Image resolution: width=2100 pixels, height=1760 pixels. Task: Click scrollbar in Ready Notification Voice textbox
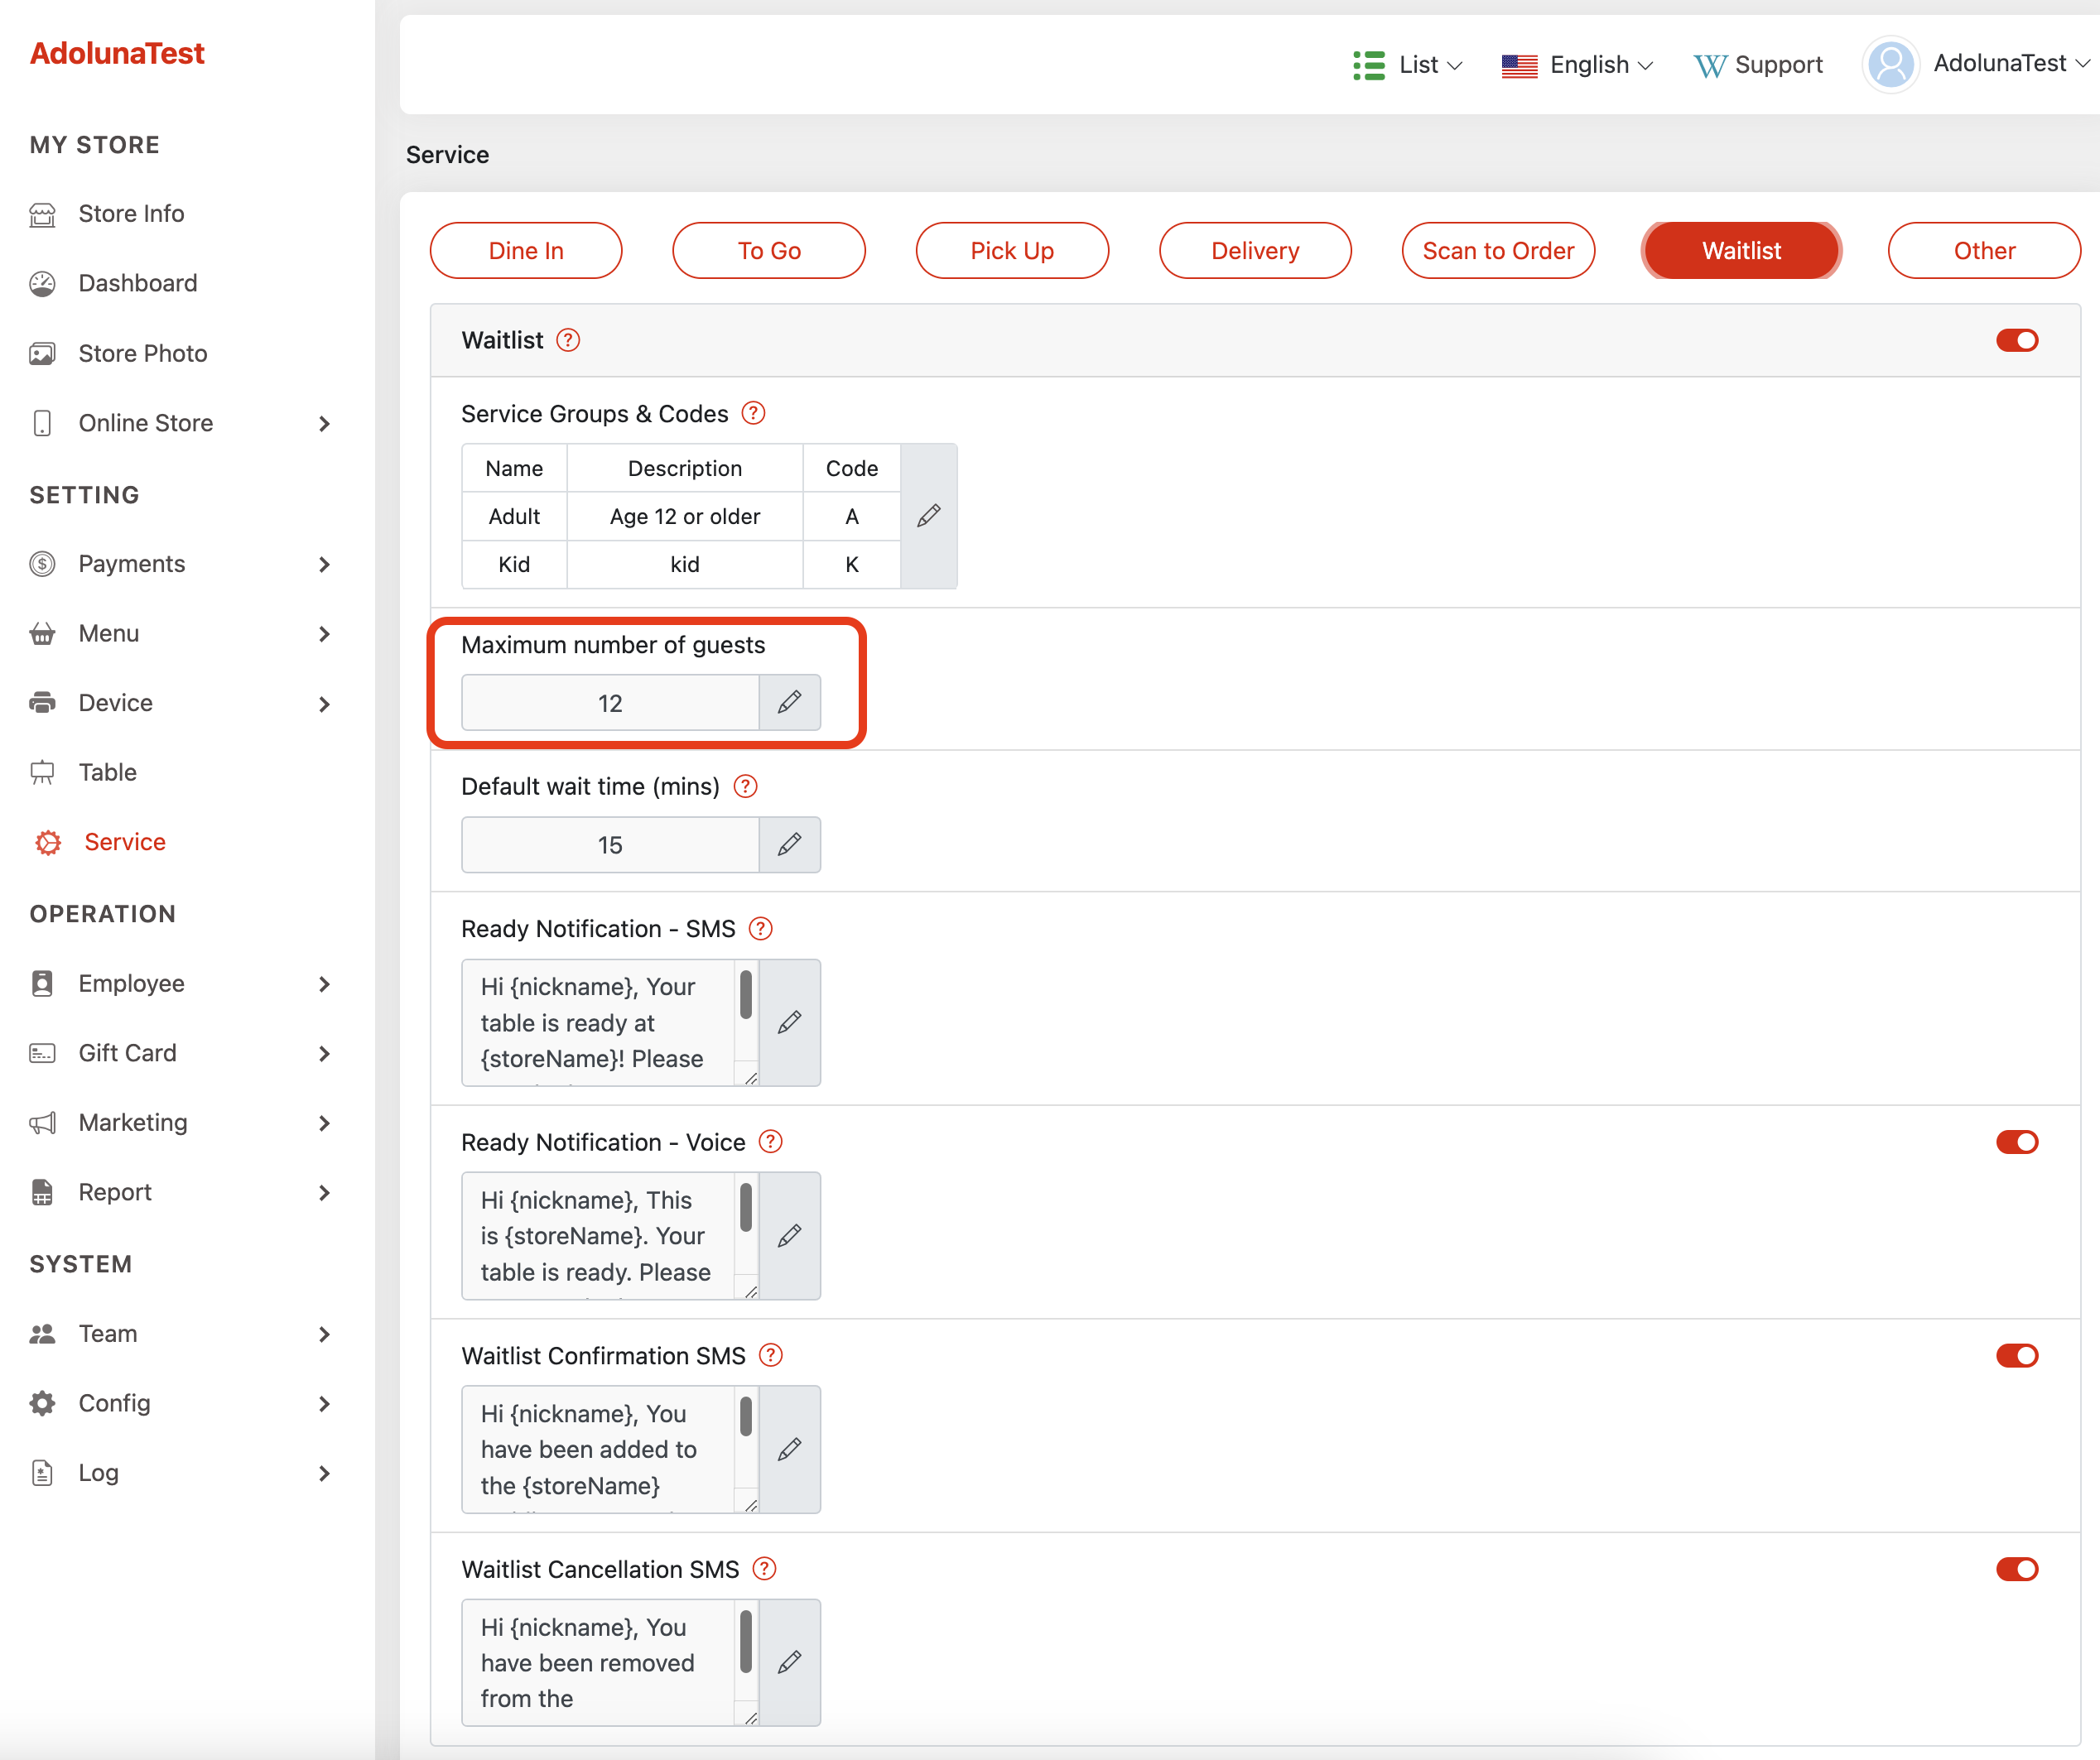click(x=745, y=1208)
